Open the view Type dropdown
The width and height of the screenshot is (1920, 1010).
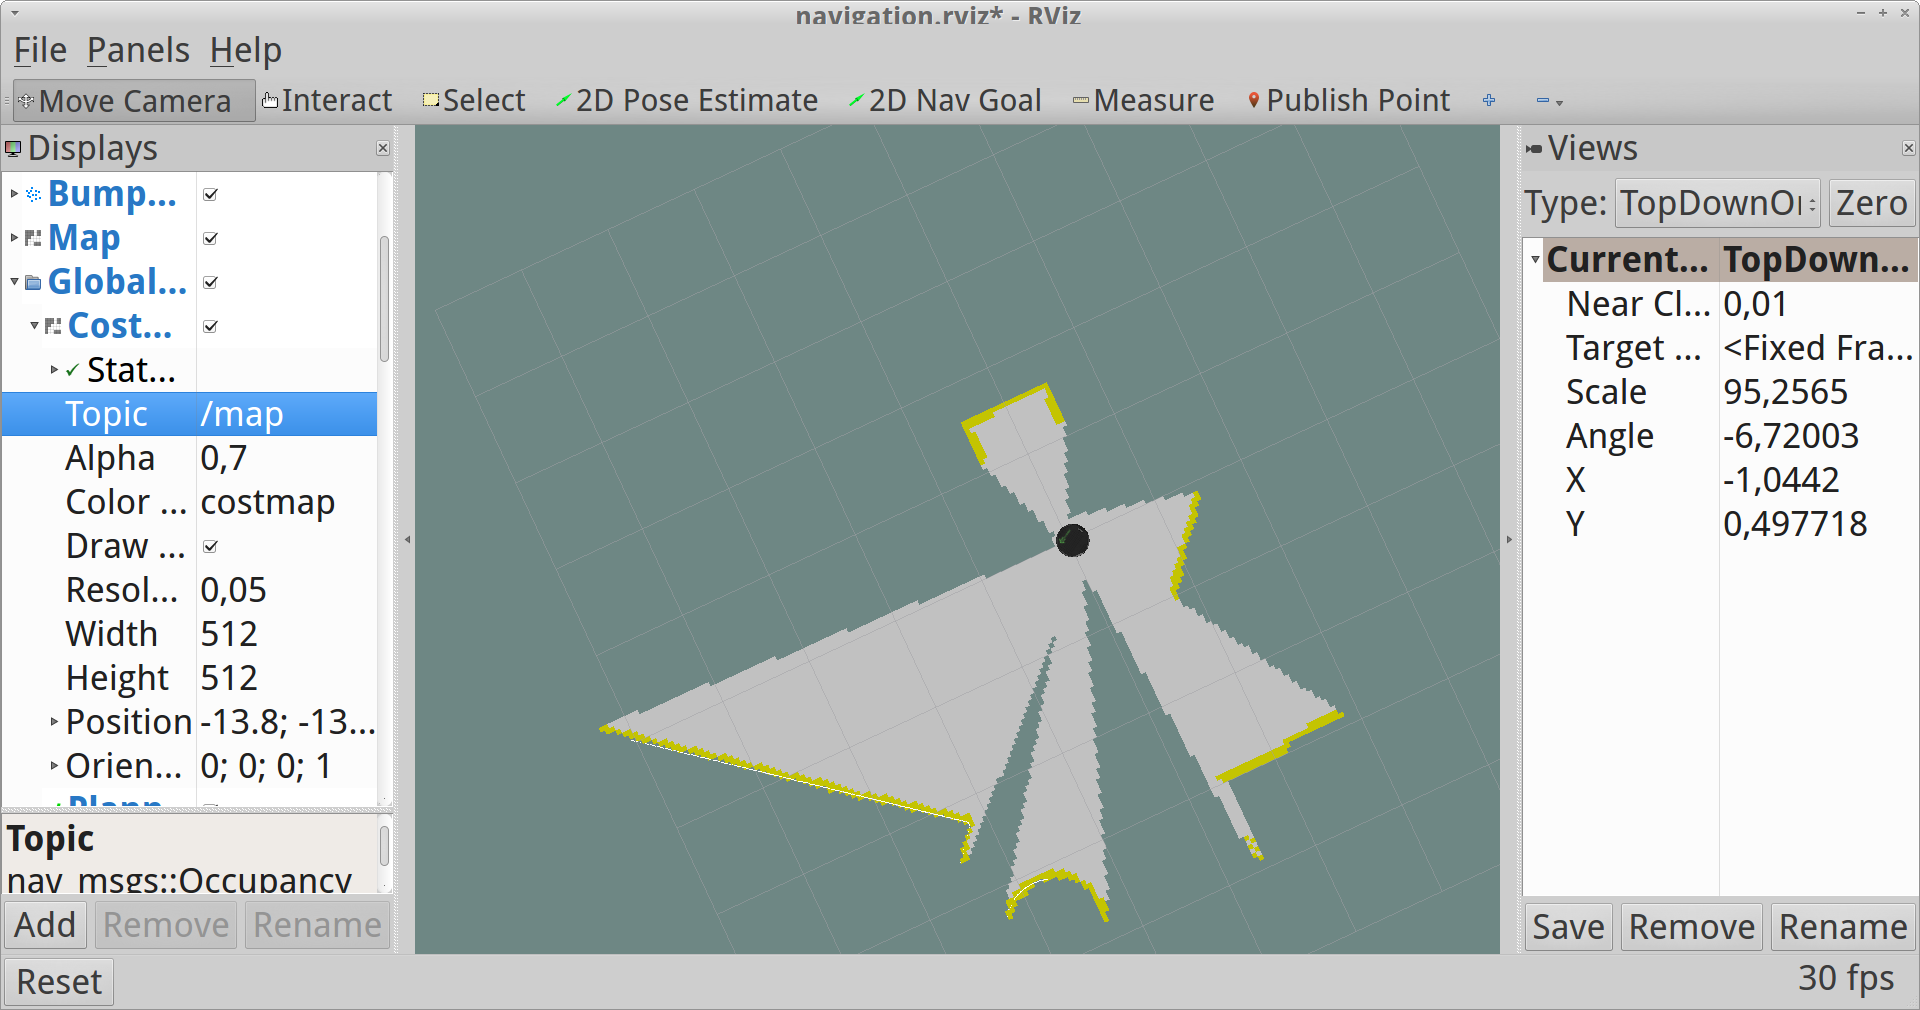1717,203
